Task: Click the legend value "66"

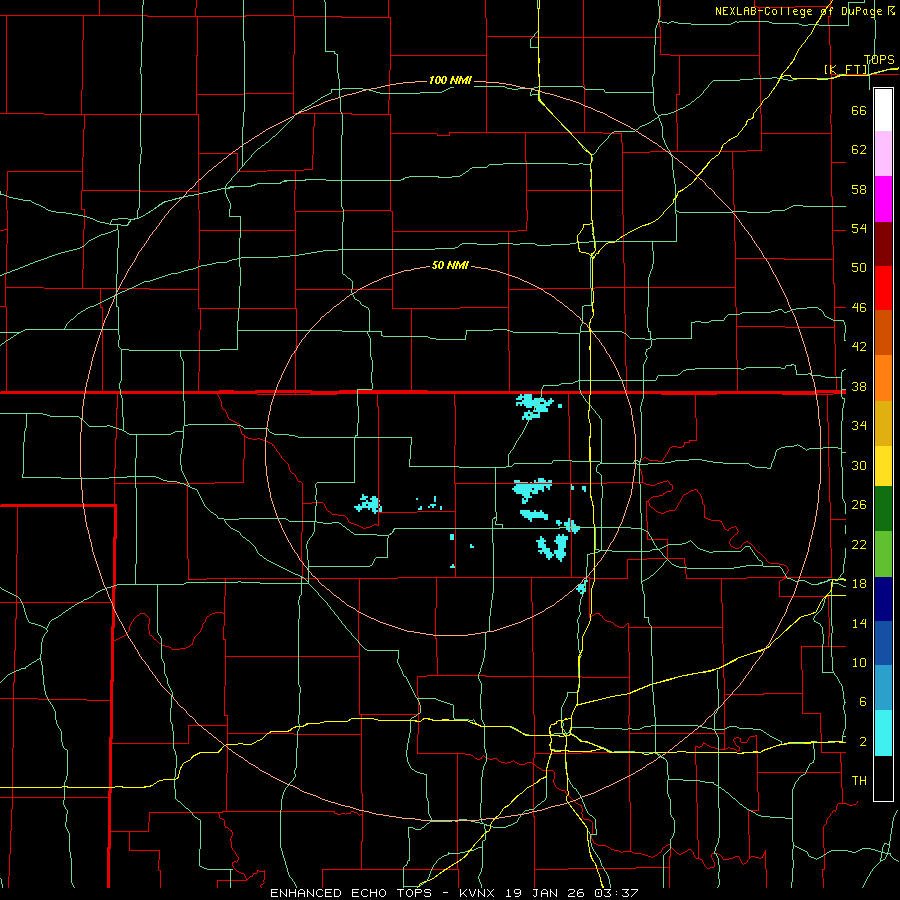Action: (859, 110)
